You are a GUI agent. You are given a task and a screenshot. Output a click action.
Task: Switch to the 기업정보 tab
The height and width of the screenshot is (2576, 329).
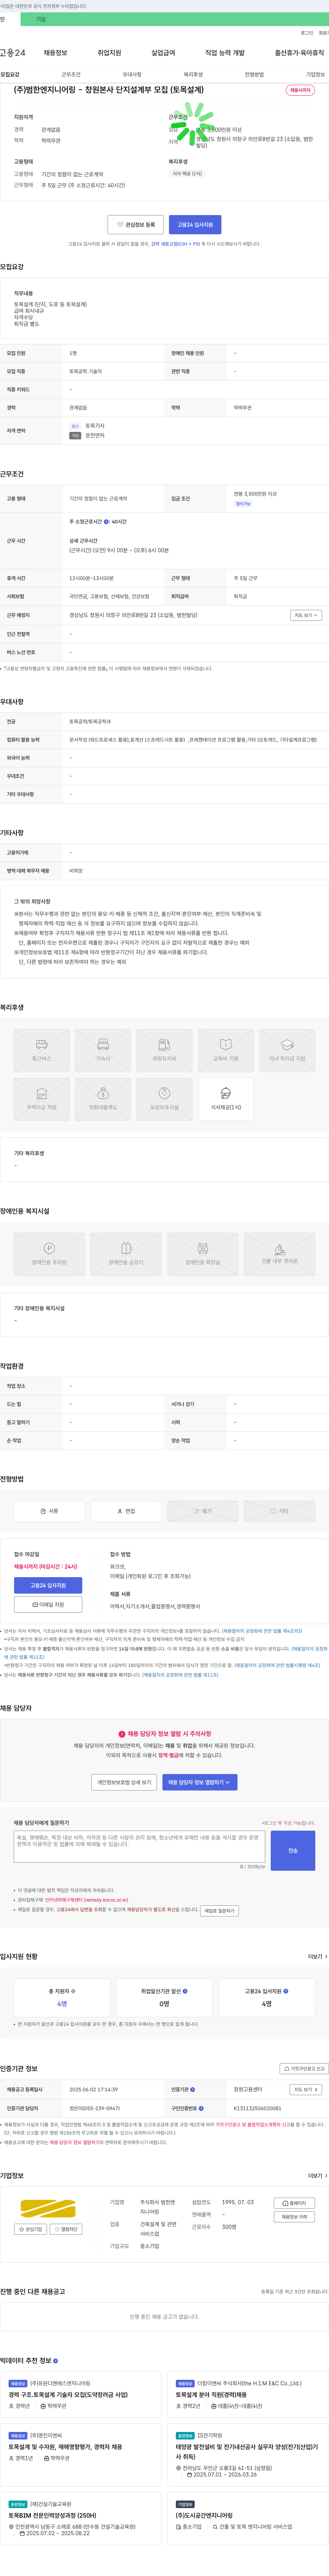pyautogui.click(x=315, y=75)
